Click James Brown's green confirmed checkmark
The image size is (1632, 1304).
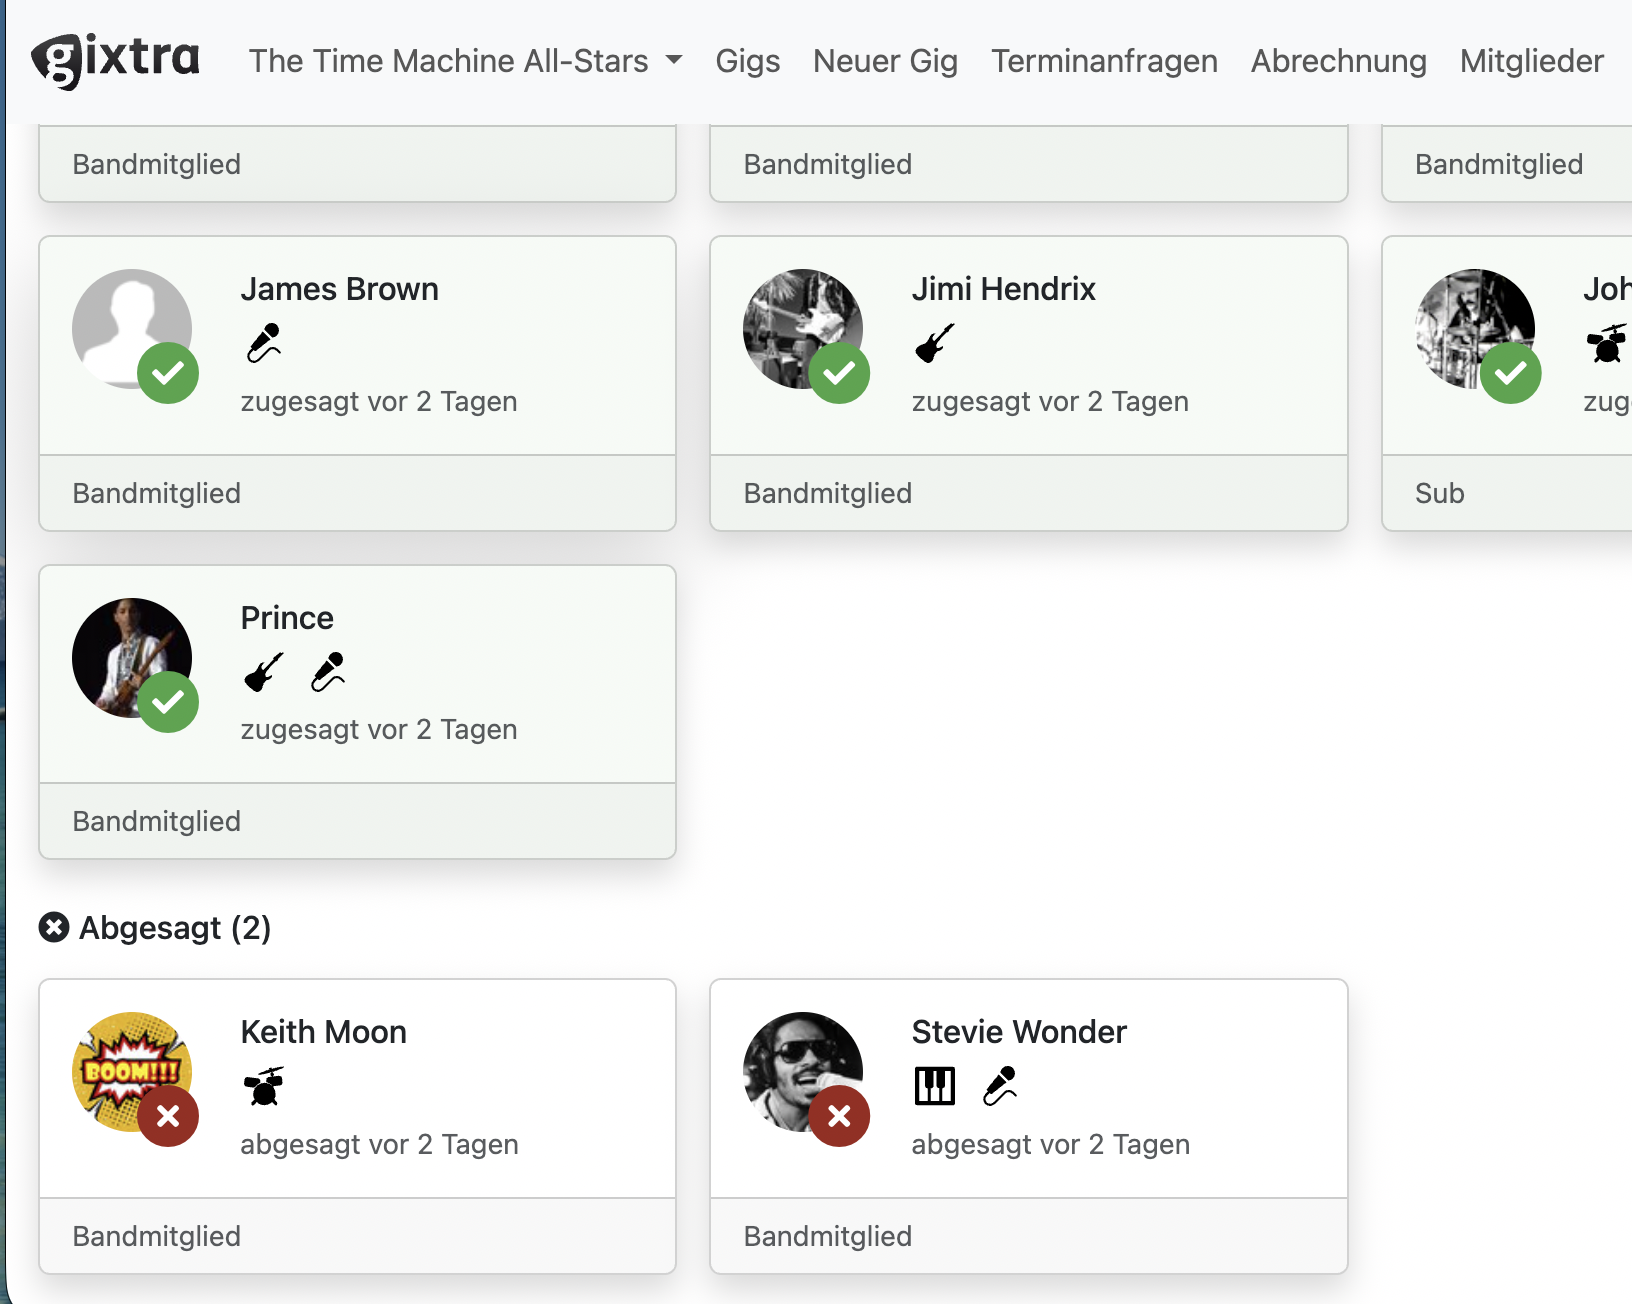[168, 373]
